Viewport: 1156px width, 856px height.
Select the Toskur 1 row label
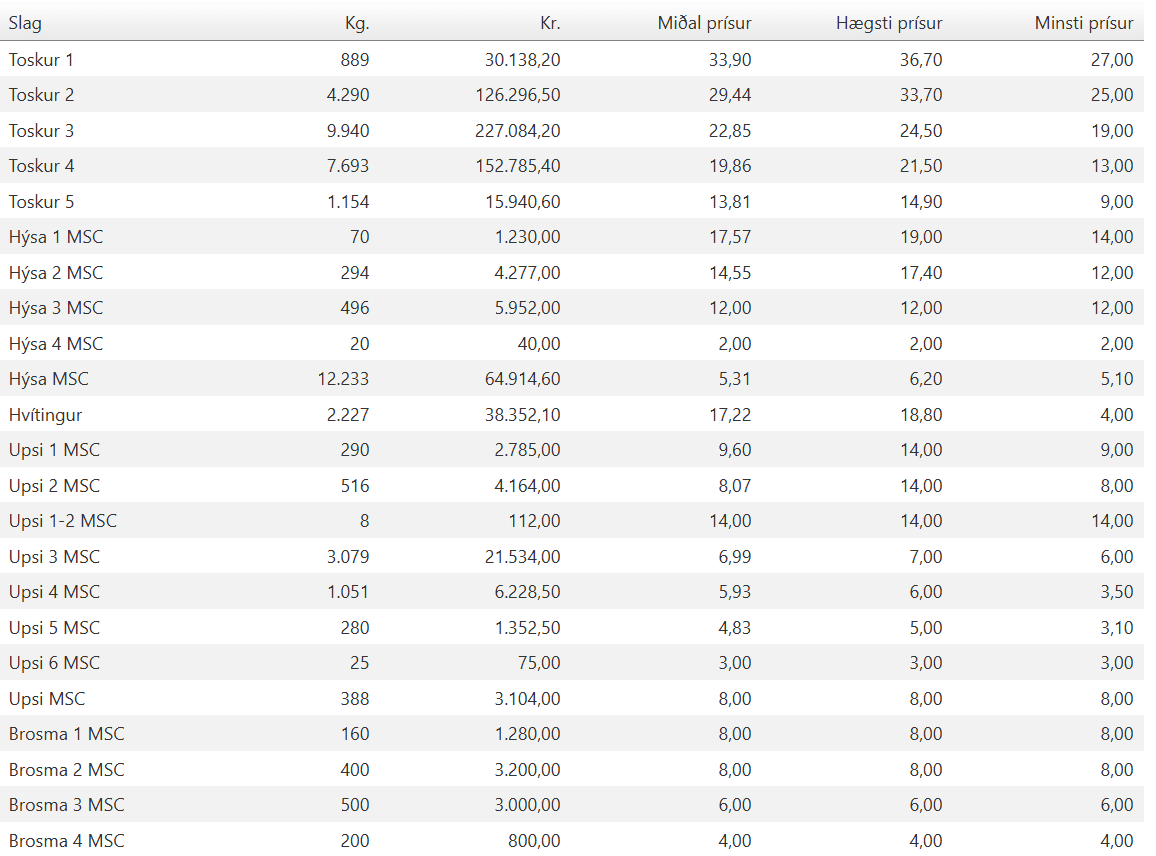click(41, 60)
